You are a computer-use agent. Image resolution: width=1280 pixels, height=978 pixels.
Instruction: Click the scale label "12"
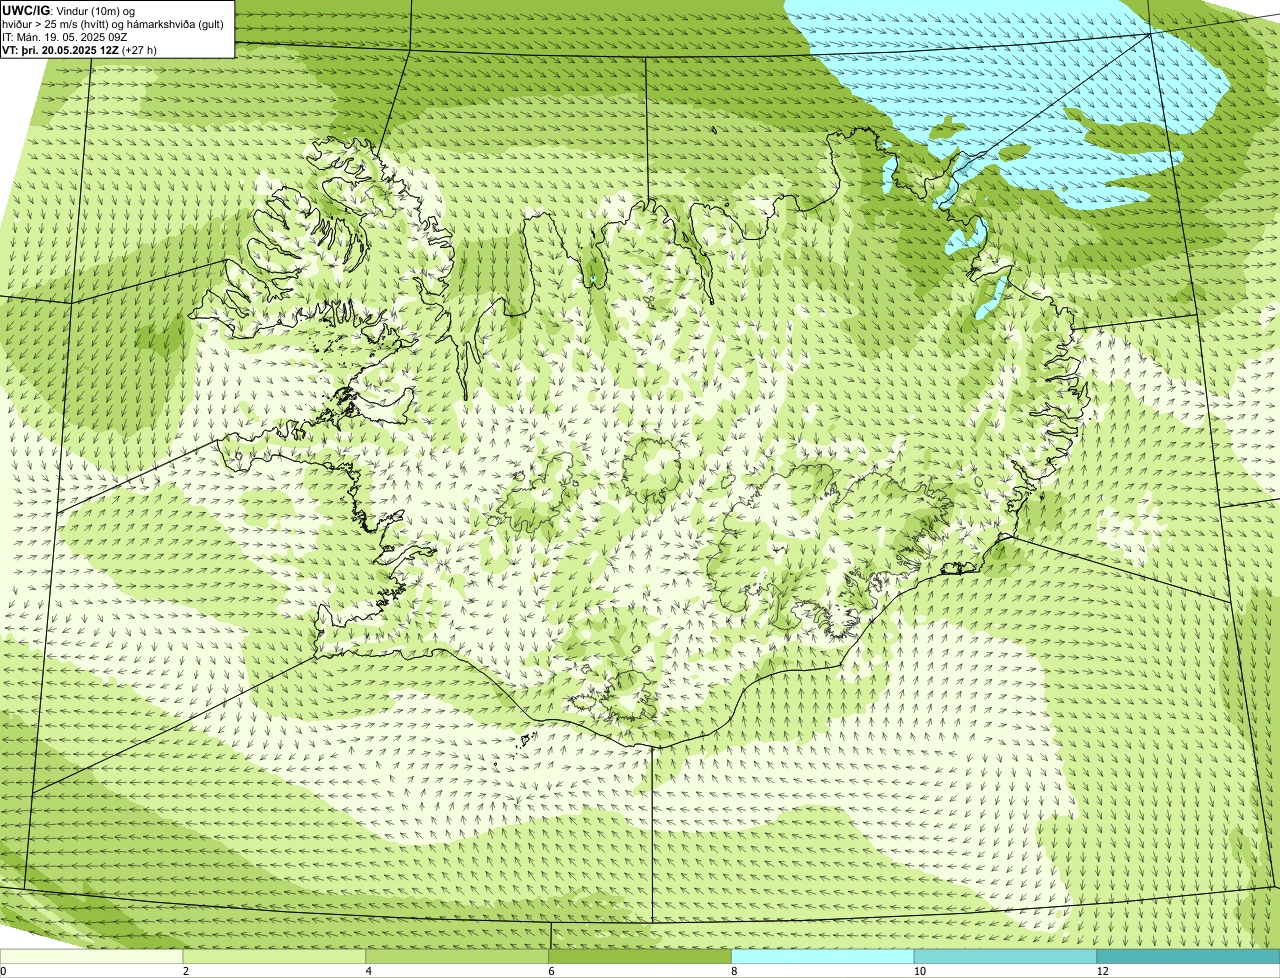coord(1102,971)
